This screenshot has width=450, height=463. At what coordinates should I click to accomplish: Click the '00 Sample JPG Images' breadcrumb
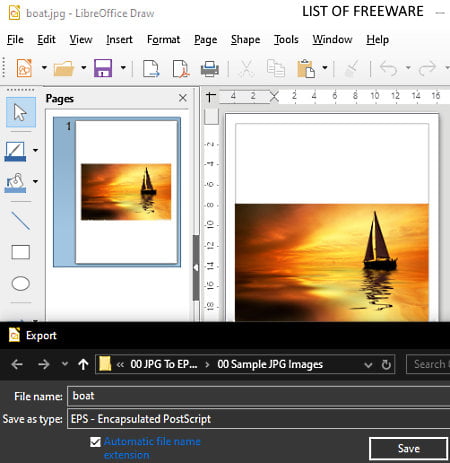click(270, 364)
